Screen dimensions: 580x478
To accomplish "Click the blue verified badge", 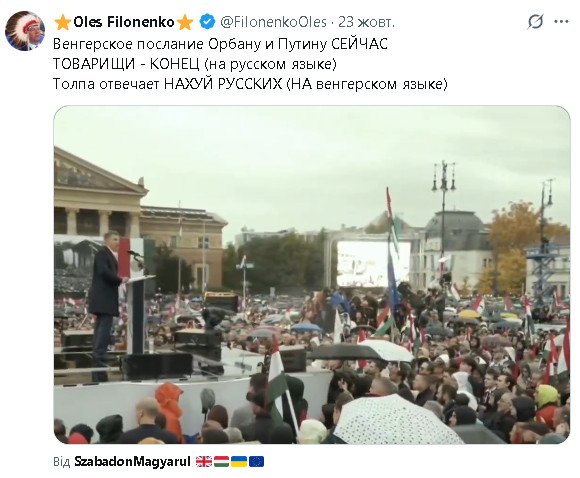I will [207, 22].
